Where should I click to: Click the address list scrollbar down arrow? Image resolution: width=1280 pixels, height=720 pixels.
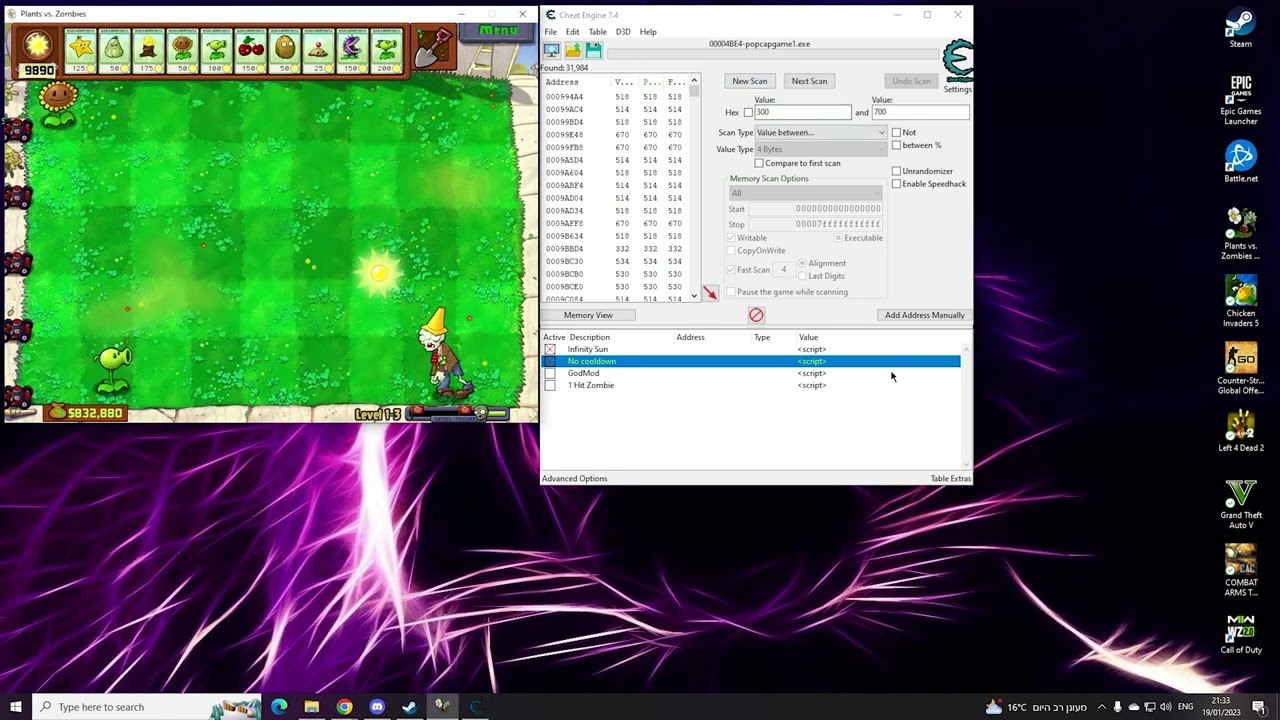click(694, 297)
